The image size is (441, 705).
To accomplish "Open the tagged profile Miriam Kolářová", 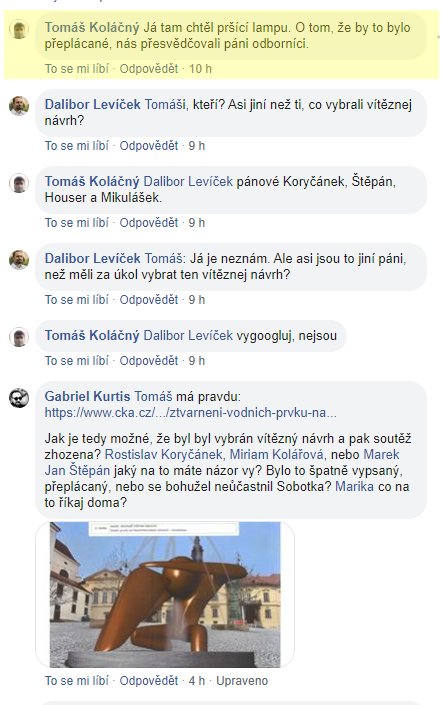I will pos(276,454).
